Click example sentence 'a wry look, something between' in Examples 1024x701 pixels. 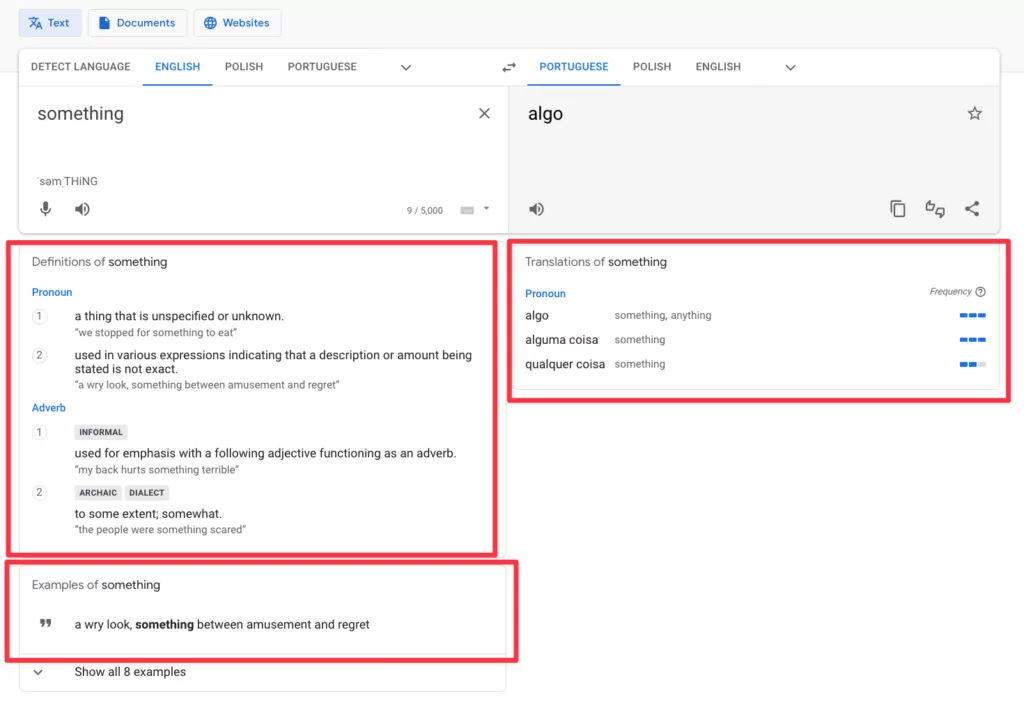click(221, 625)
